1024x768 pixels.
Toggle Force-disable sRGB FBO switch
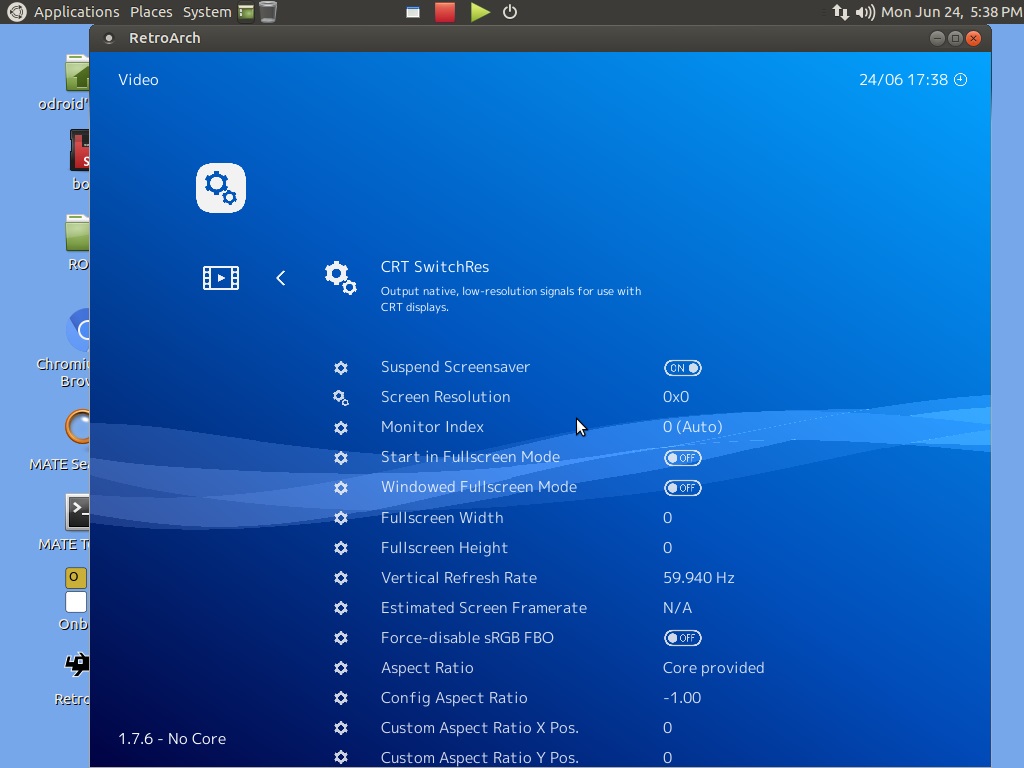click(x=682, y=638)
